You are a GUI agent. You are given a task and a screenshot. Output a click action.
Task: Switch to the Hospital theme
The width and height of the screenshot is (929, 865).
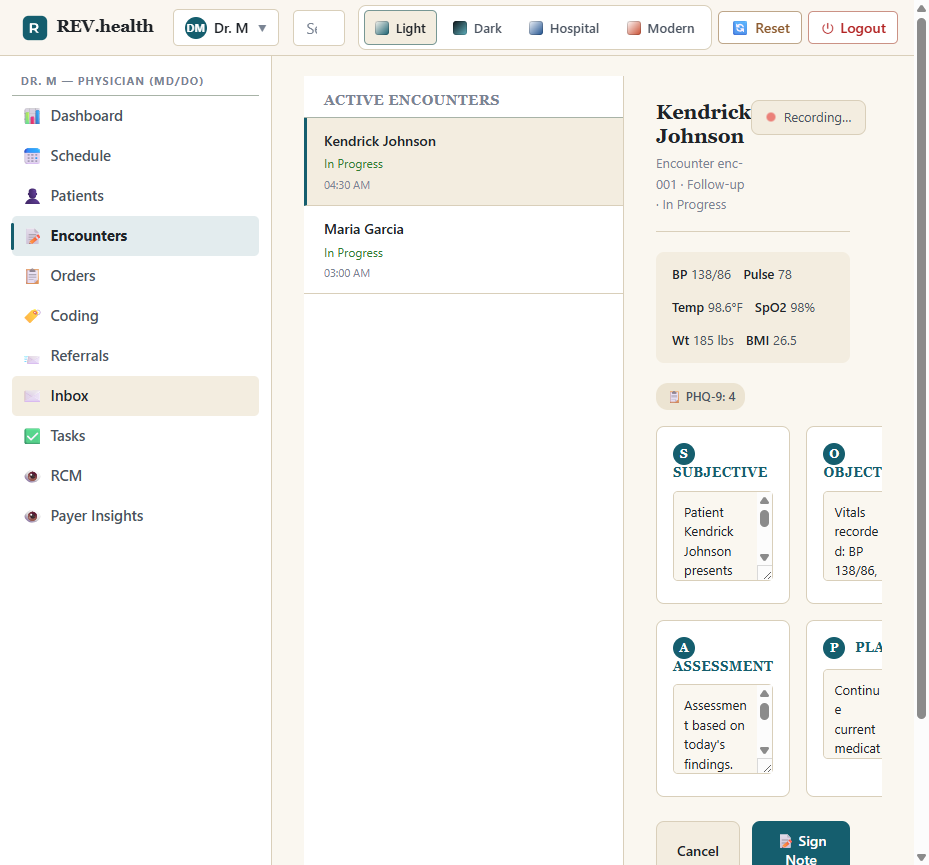tap(564, 28)
